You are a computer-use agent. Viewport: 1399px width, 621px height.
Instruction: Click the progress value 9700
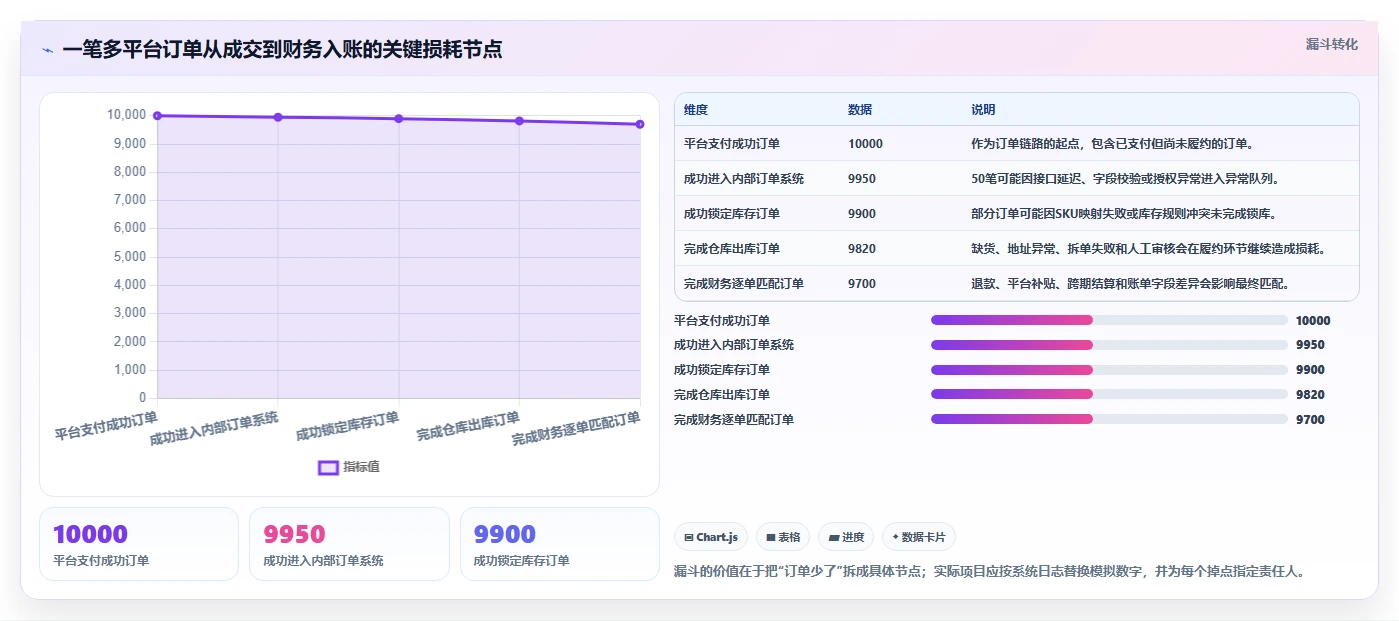[x=1310, y=420]
